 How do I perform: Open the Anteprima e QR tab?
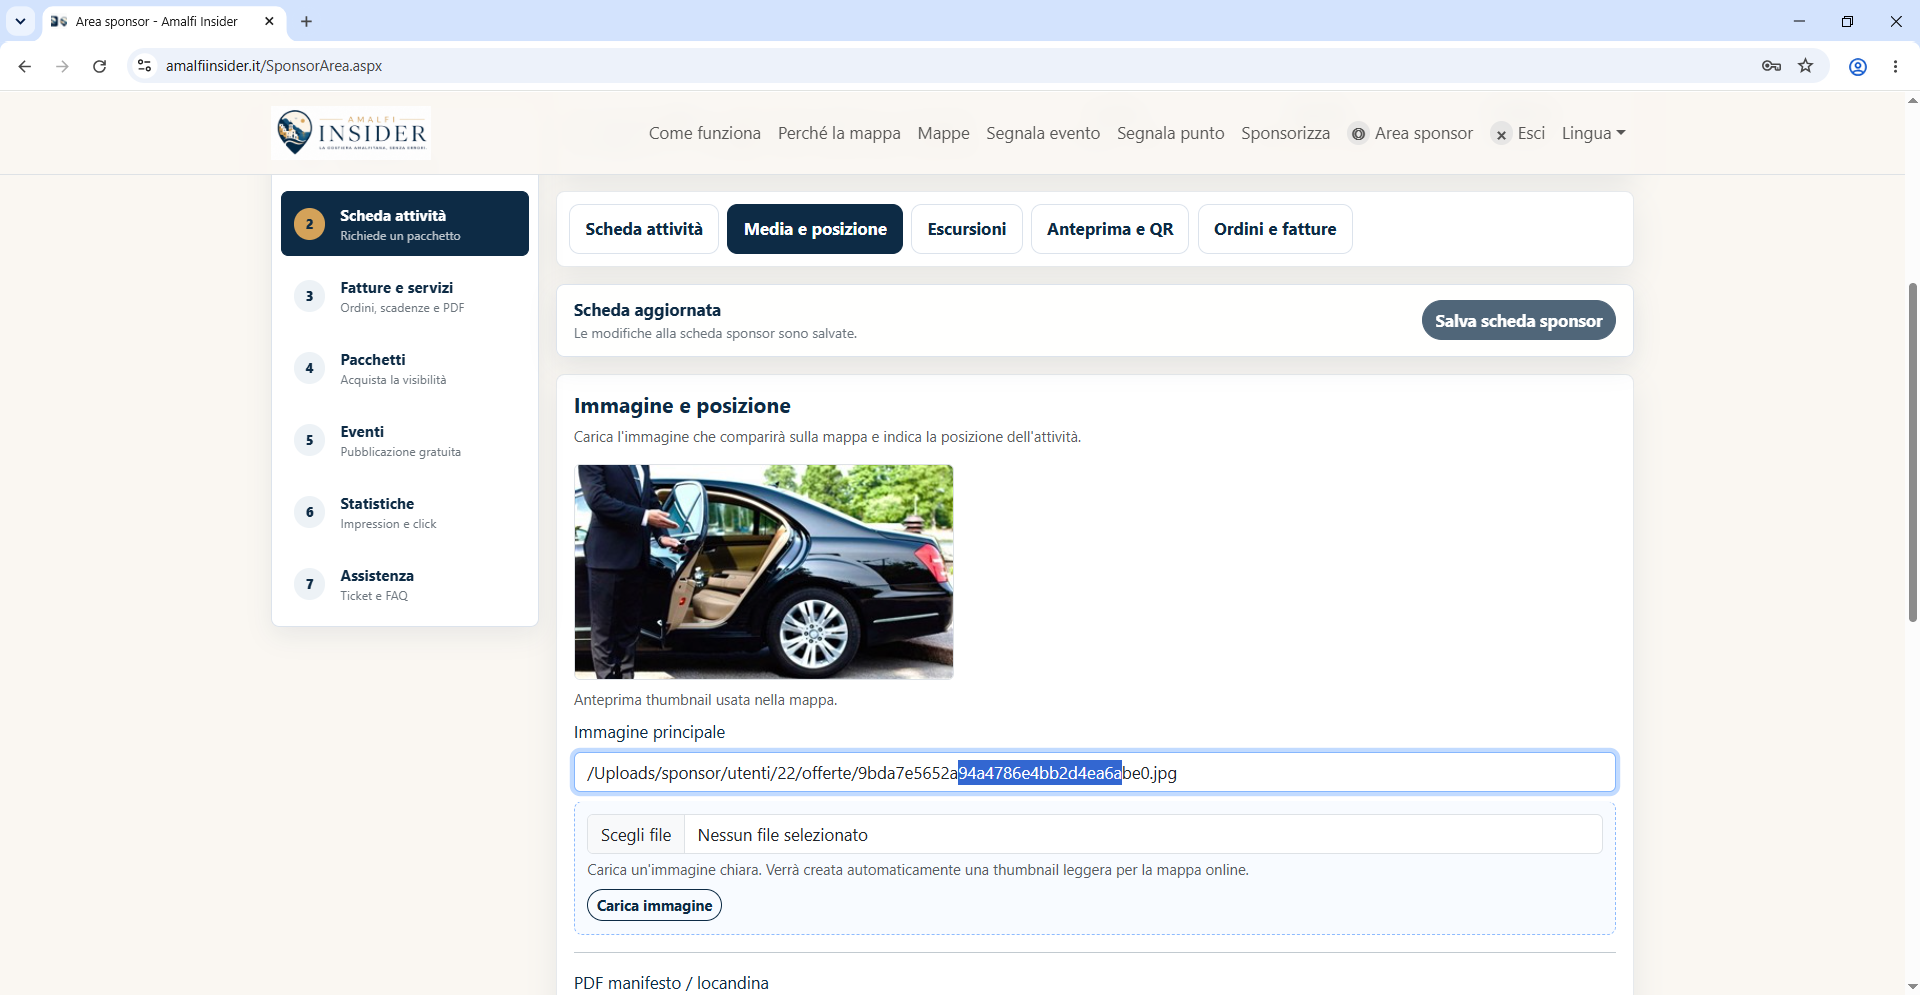[1110, 229]
